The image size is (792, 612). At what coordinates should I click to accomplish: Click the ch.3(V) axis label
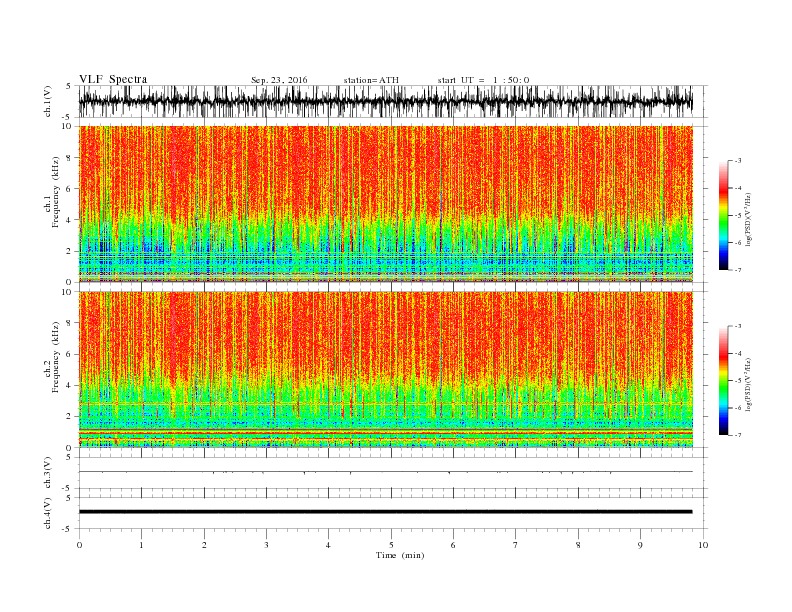(x=48, y=473)
